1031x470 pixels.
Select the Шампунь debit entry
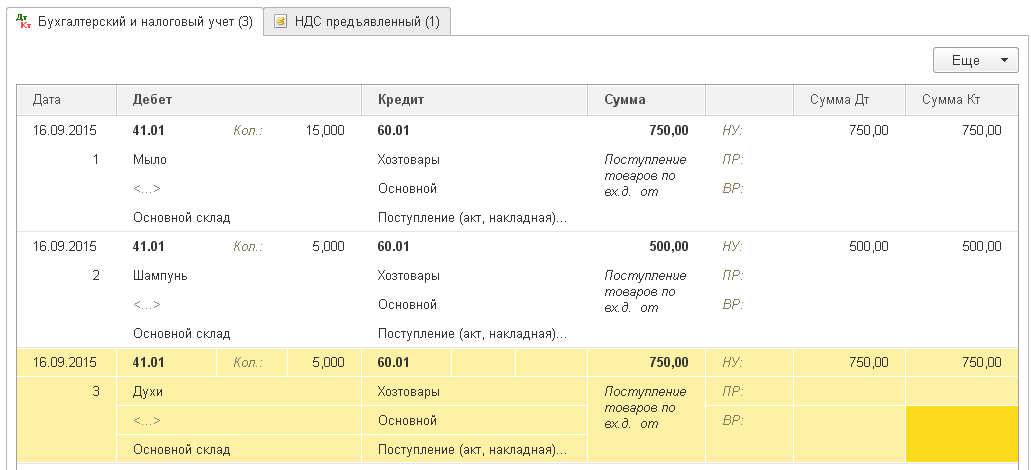[160, 275]
